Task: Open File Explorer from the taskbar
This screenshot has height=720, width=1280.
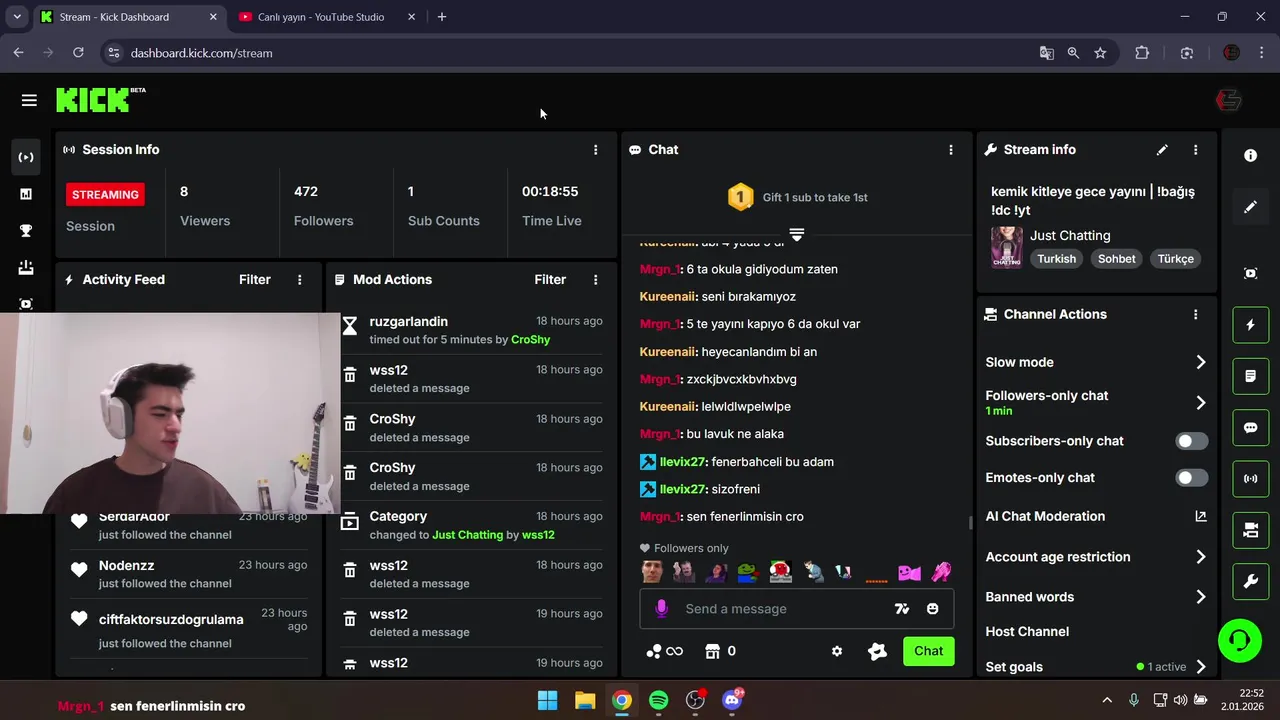Action: 585,700
